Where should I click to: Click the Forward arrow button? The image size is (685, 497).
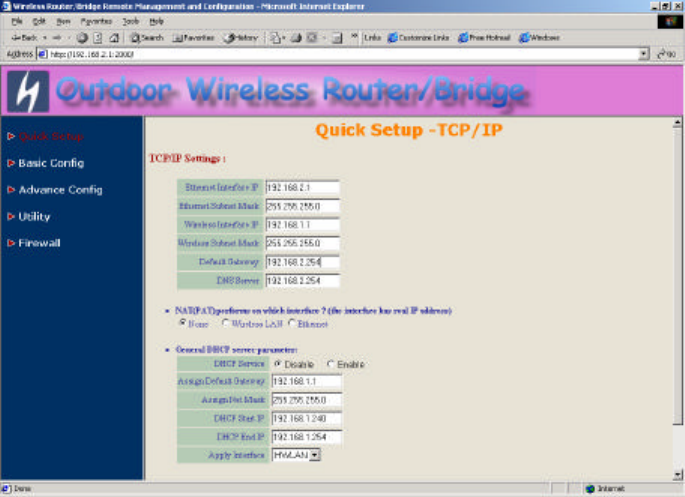57,38
